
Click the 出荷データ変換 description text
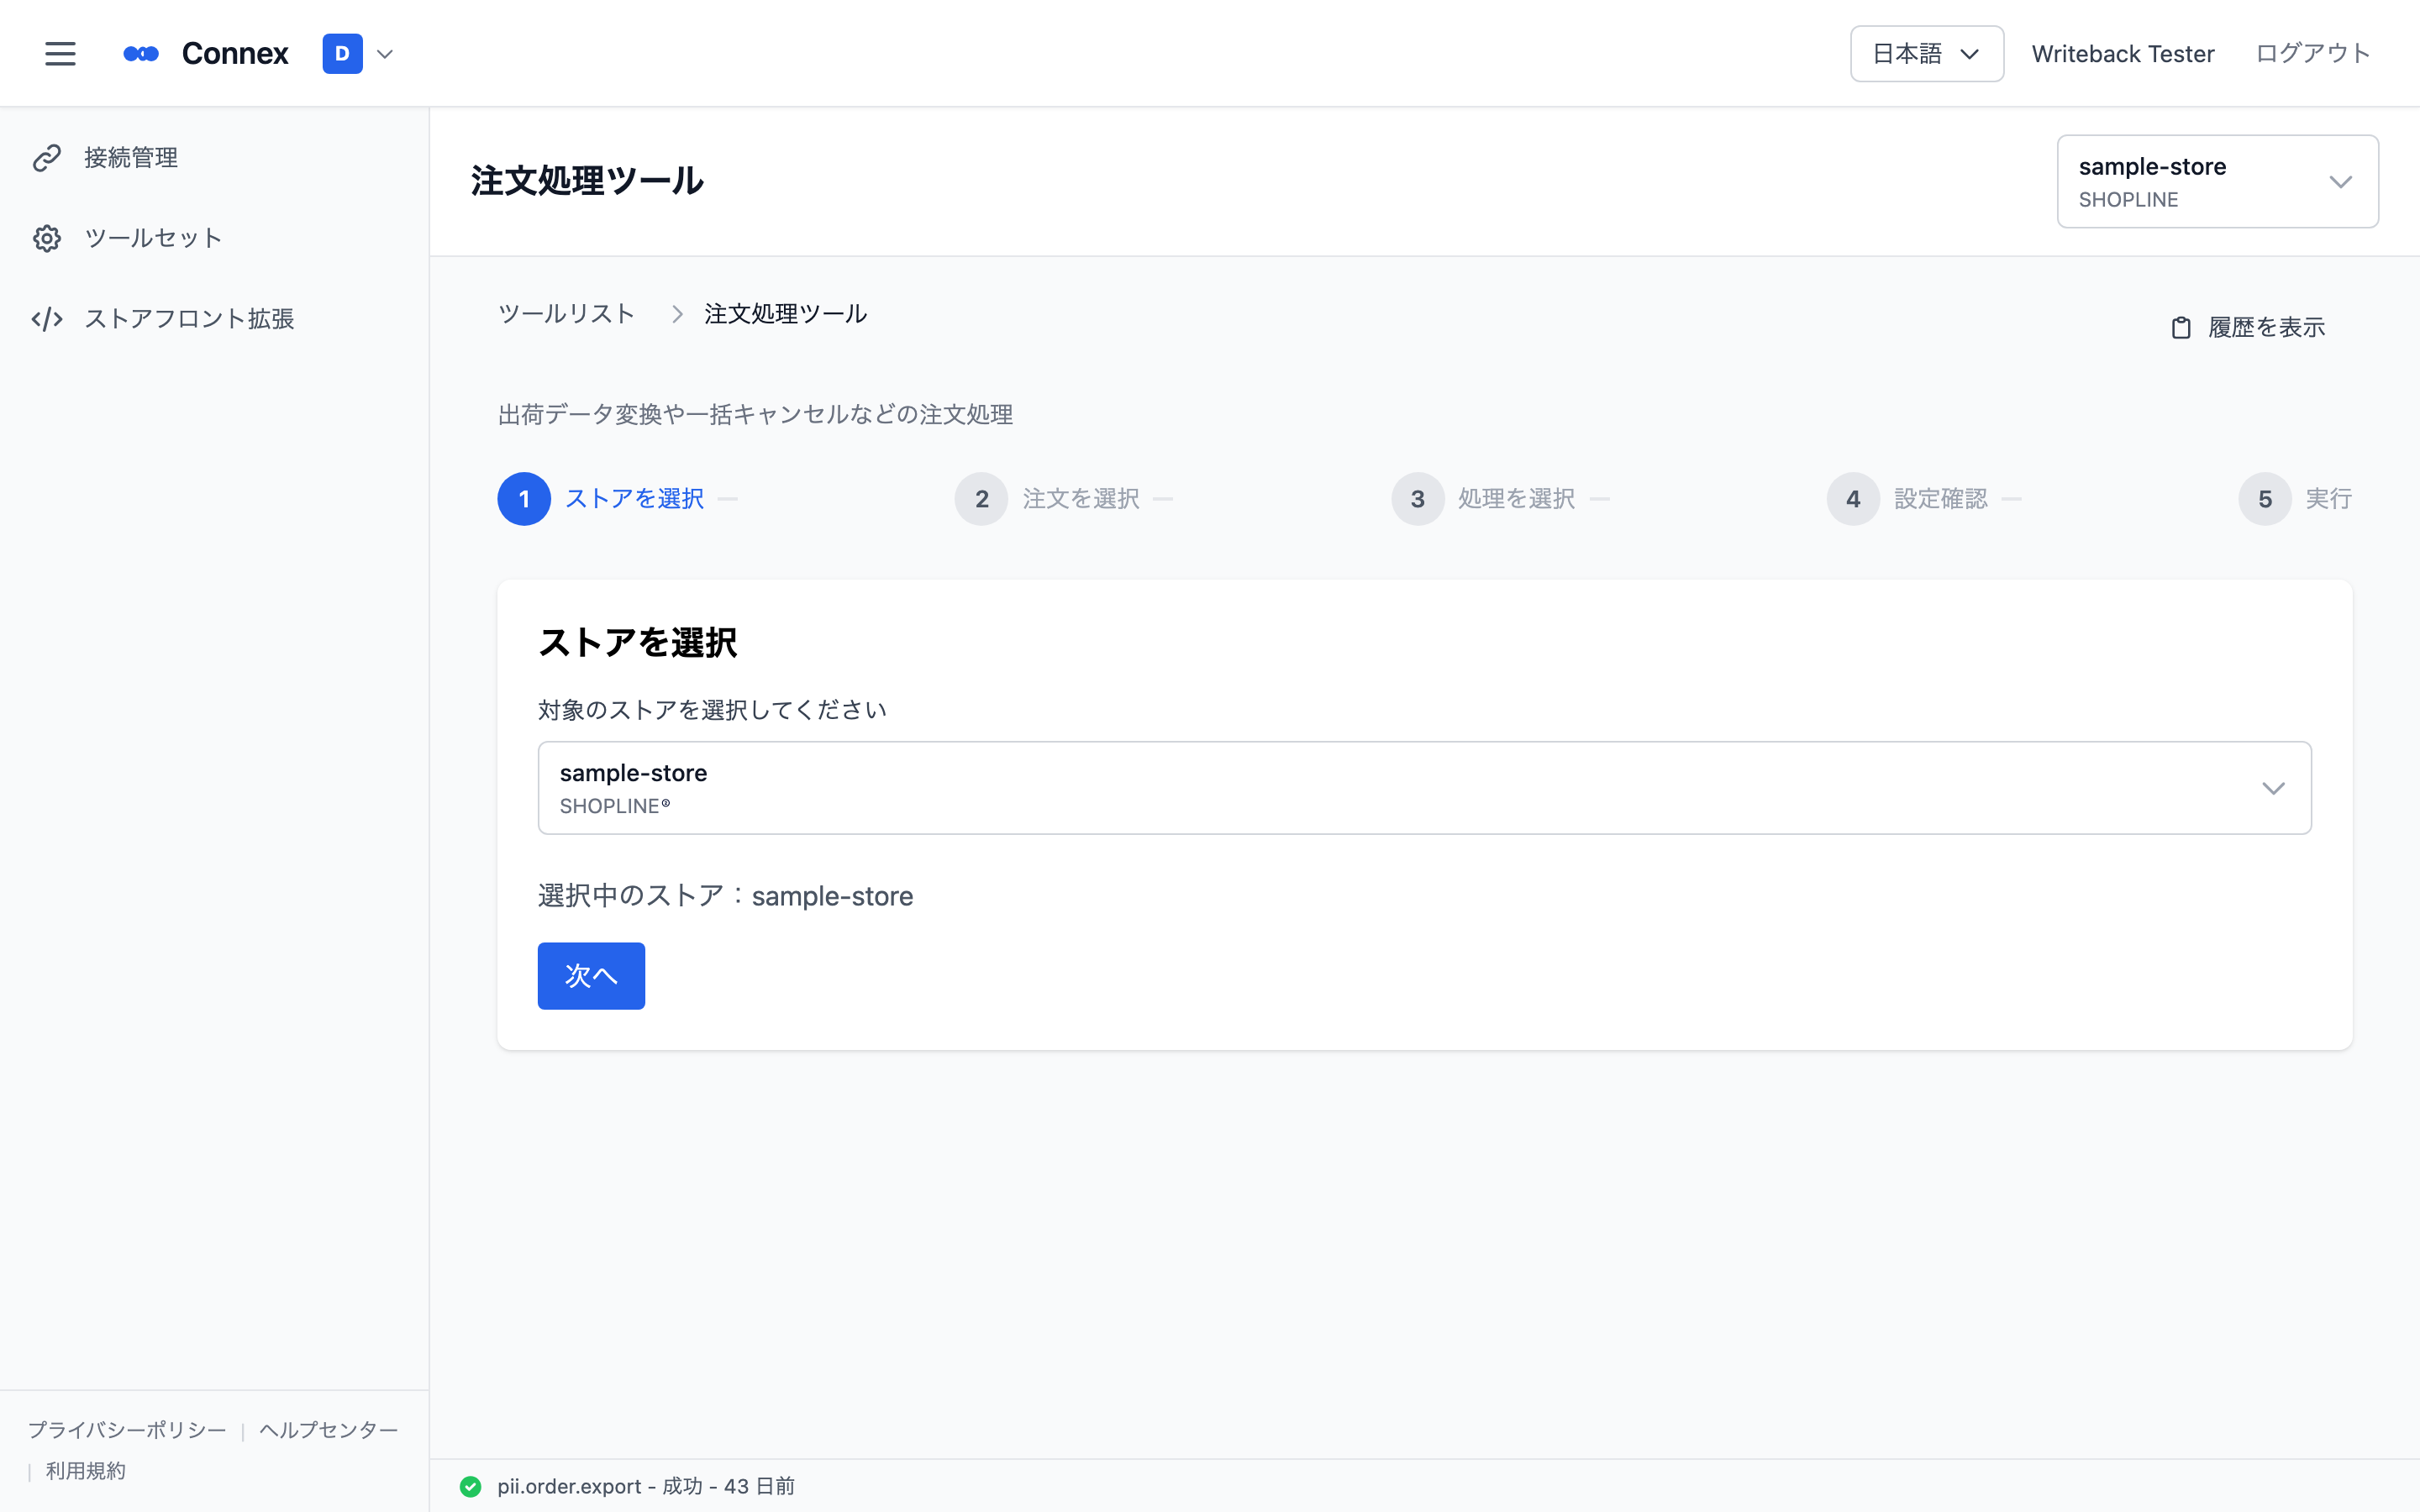(755, 415)
